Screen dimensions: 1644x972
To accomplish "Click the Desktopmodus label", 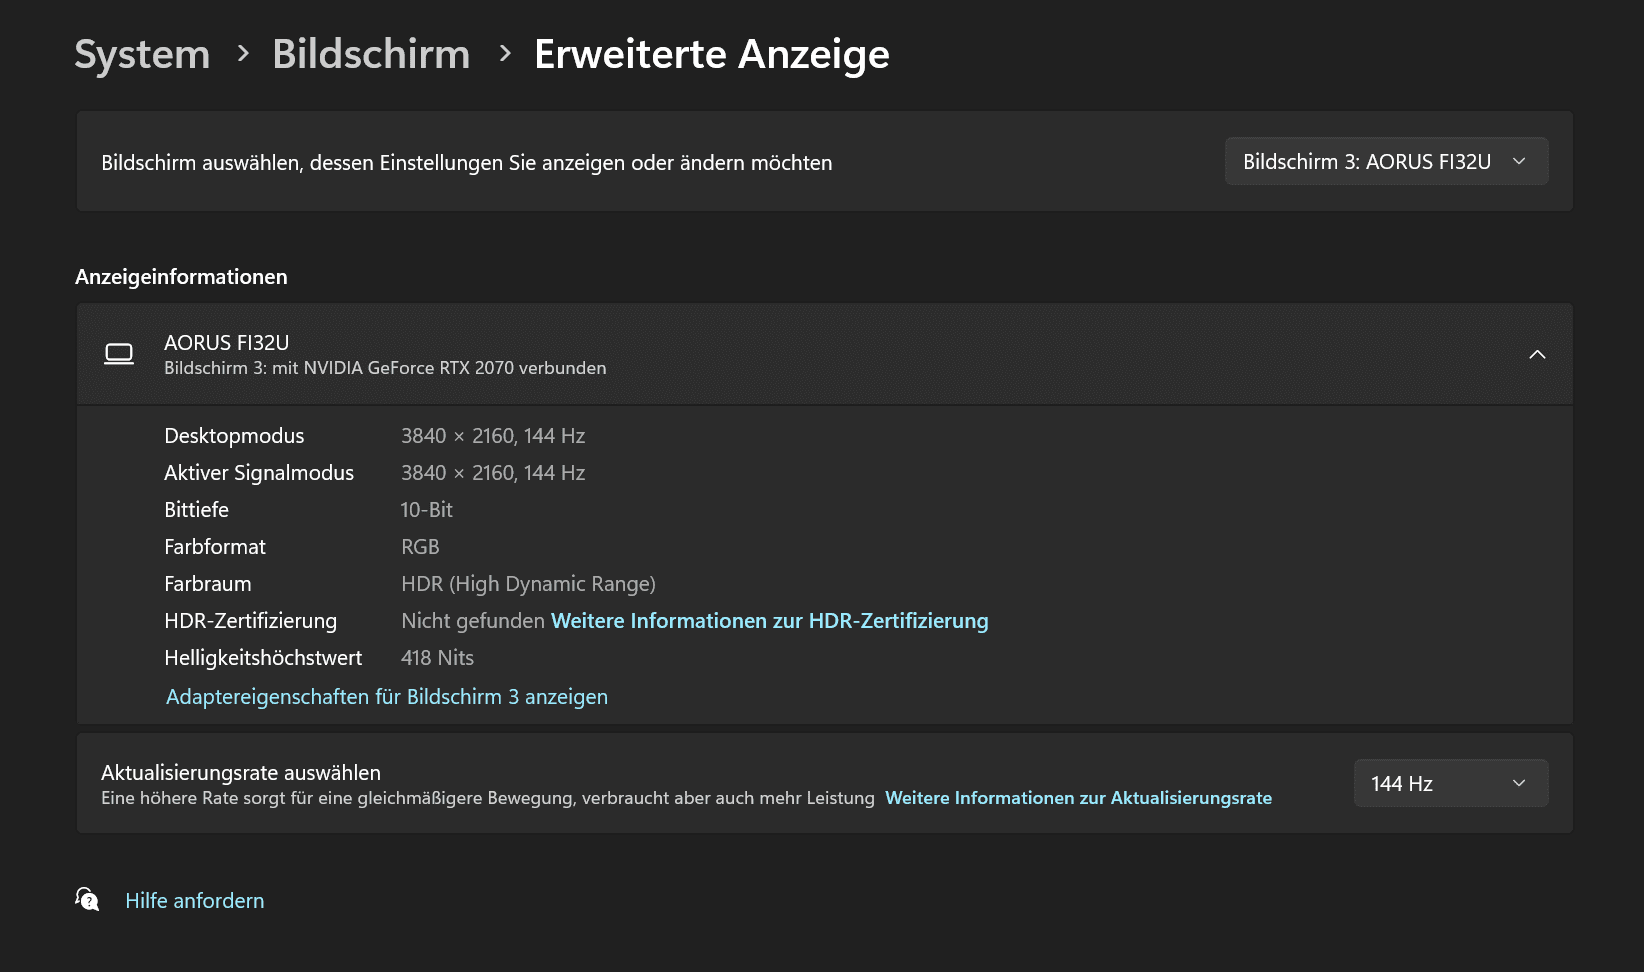I will tap(234, 436).
